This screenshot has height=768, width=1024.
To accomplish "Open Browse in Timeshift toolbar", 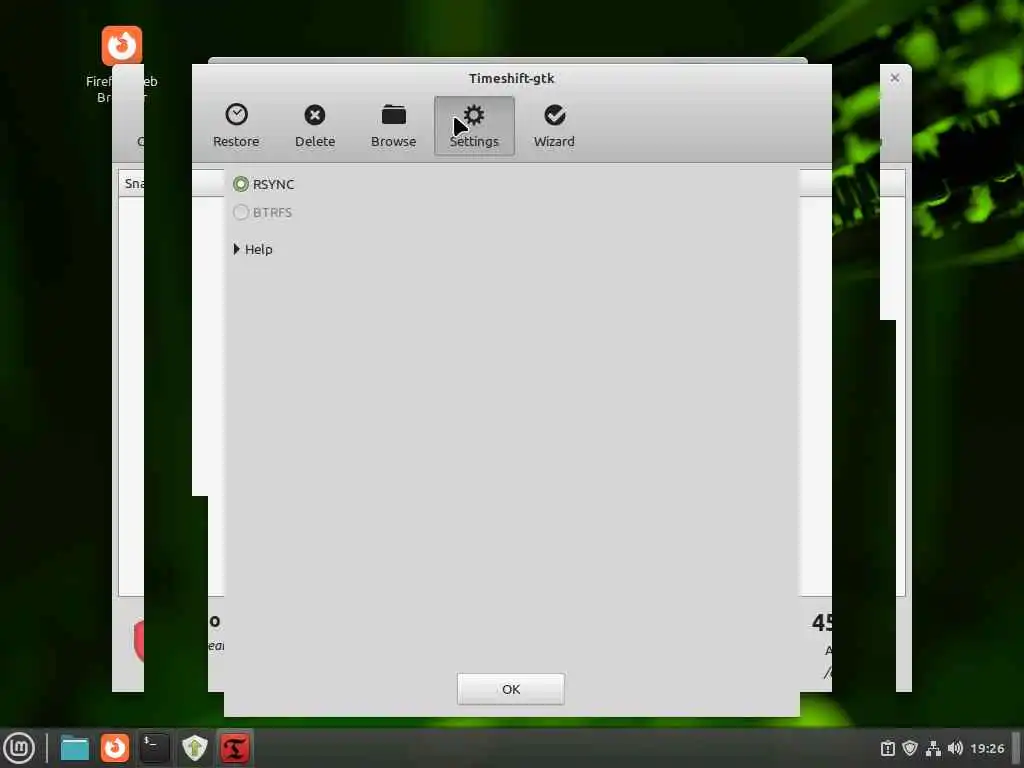I will 393,126.
